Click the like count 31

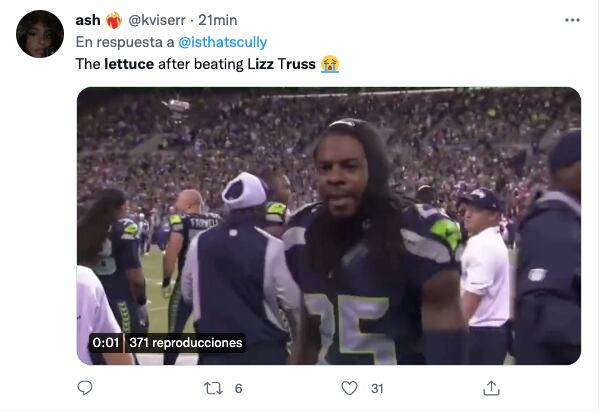pos(378,388)
